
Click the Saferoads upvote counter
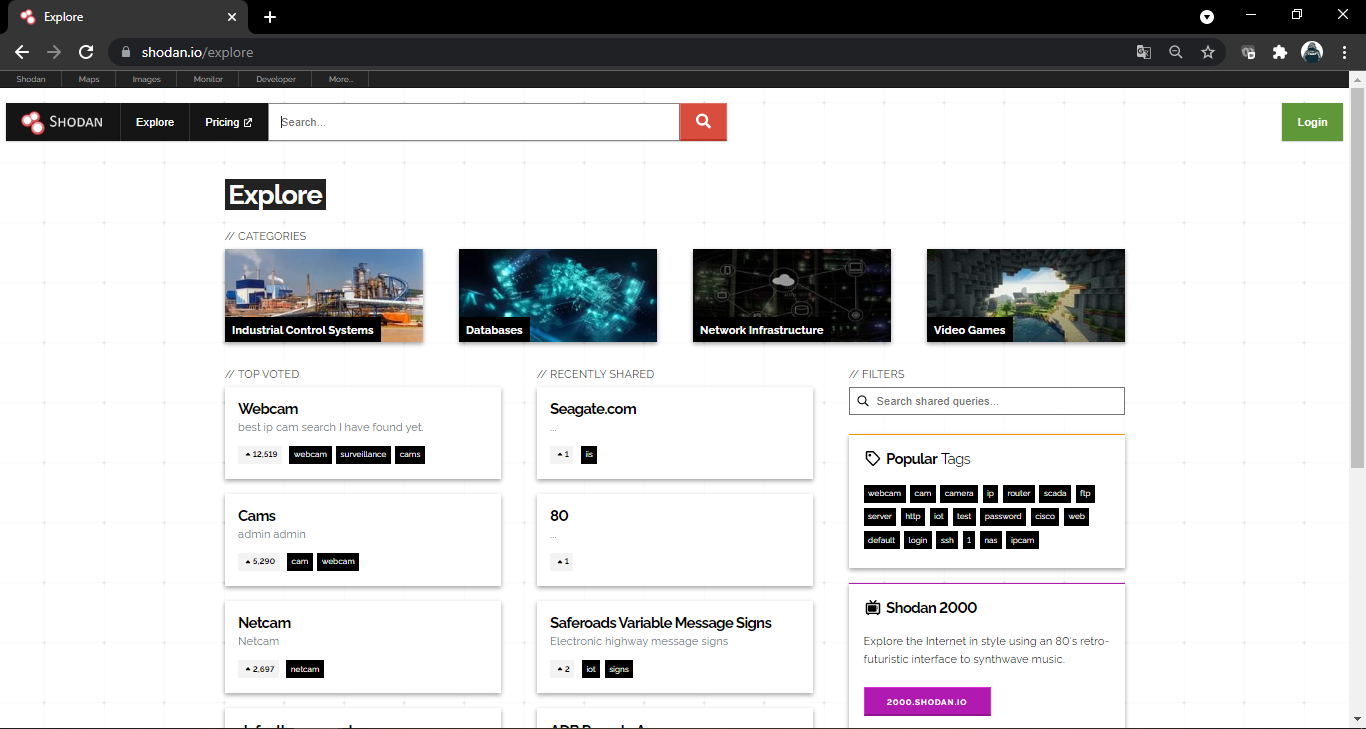point(562,668)
